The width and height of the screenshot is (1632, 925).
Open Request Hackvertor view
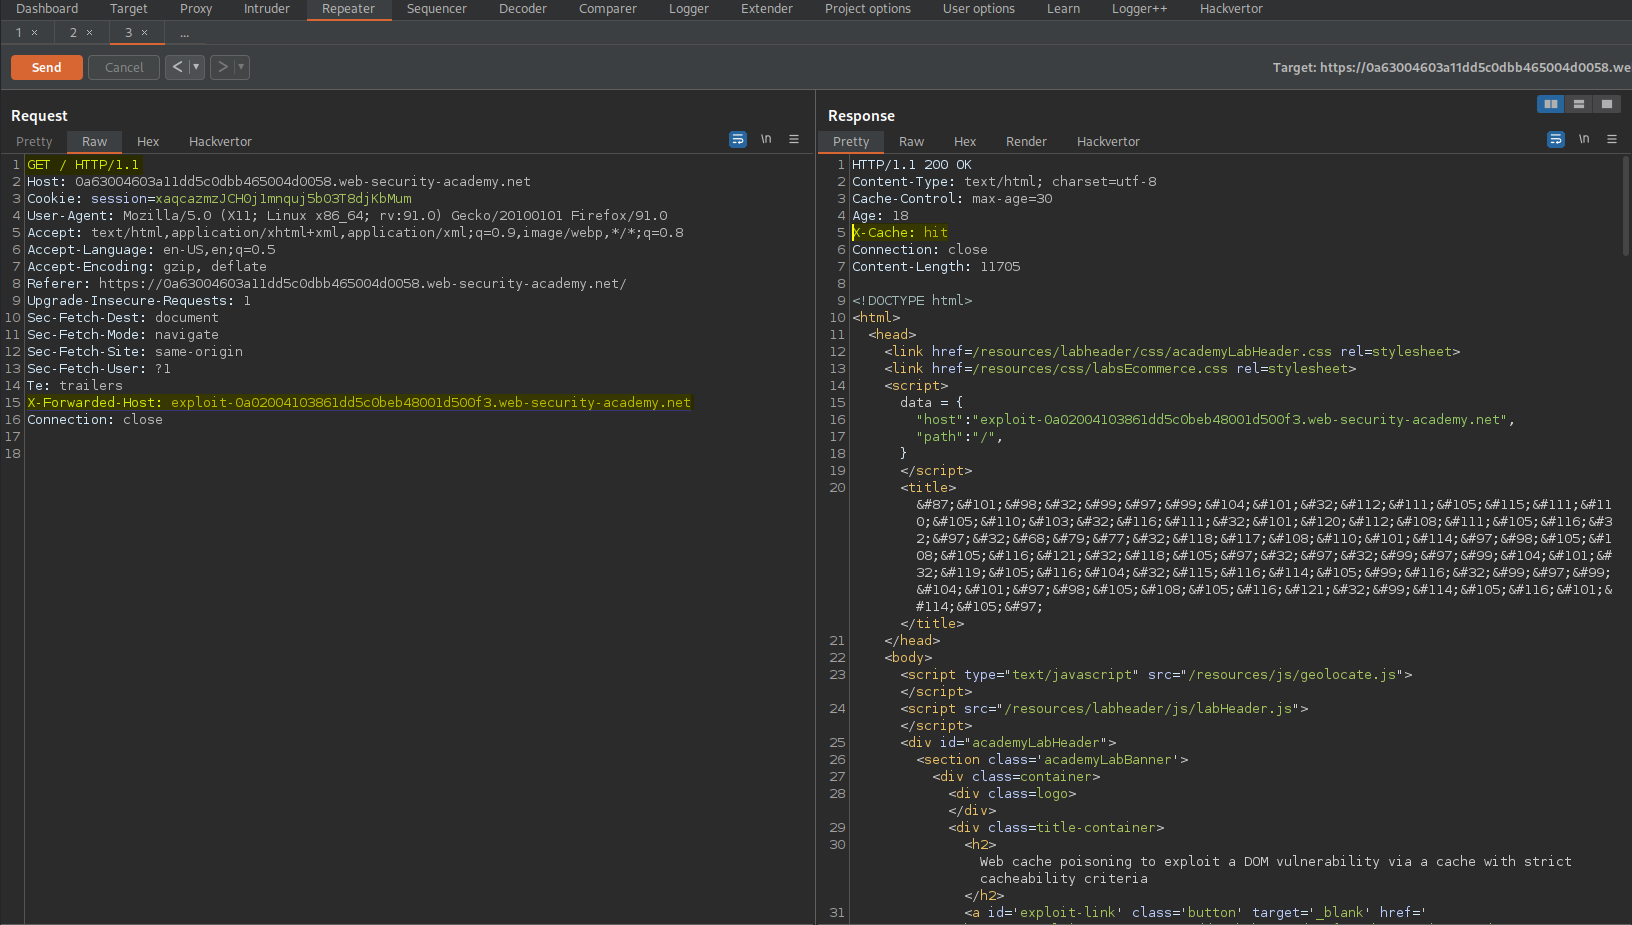(220, 142)
